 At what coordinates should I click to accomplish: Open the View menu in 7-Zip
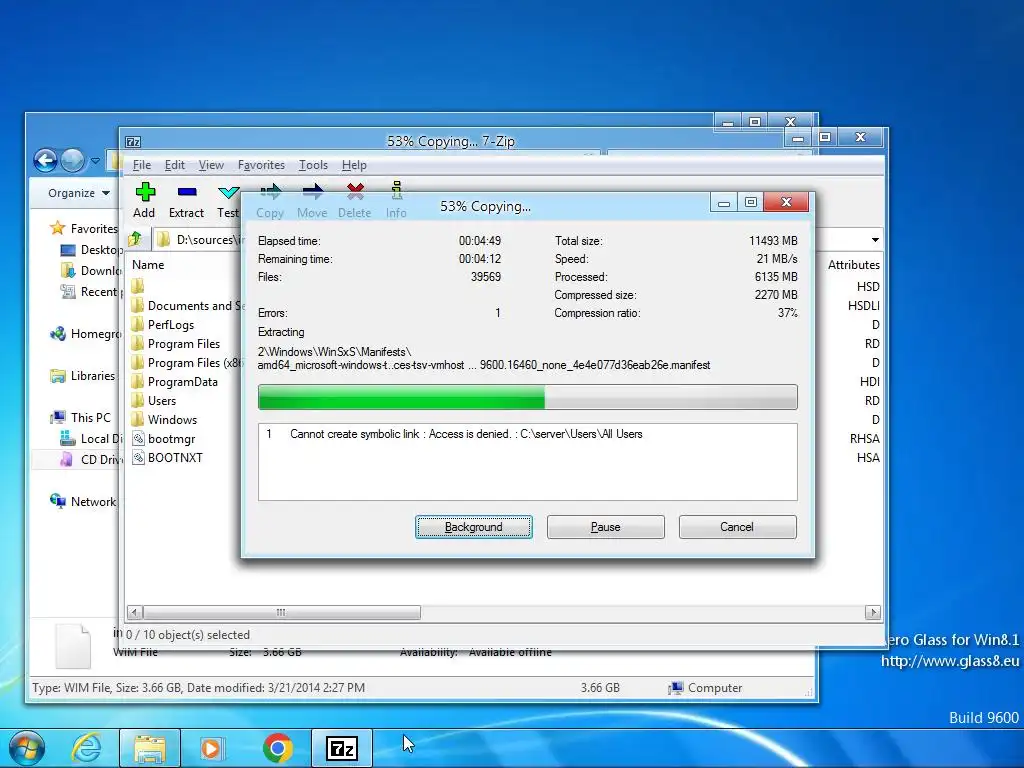click(x=211, y=165)
